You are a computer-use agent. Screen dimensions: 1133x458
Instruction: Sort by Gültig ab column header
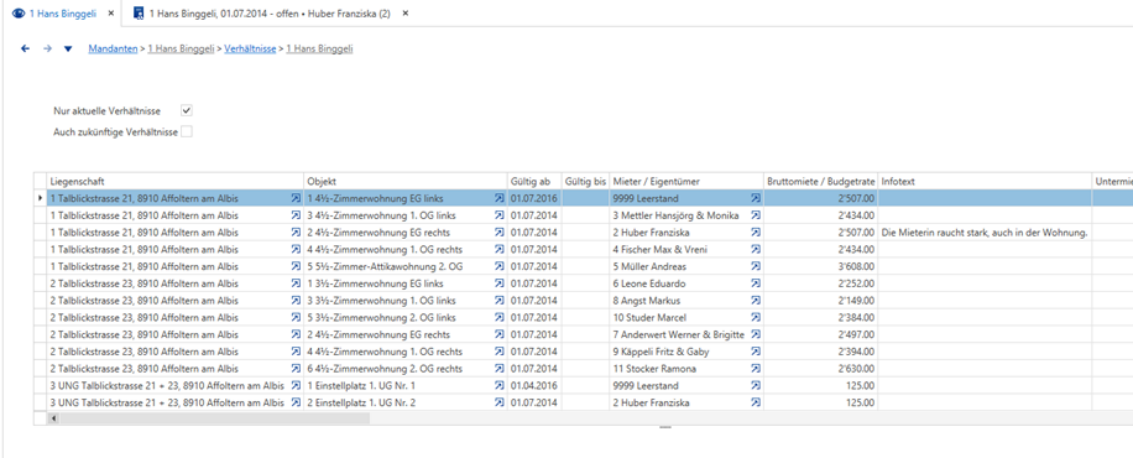(x=535, y=181)
